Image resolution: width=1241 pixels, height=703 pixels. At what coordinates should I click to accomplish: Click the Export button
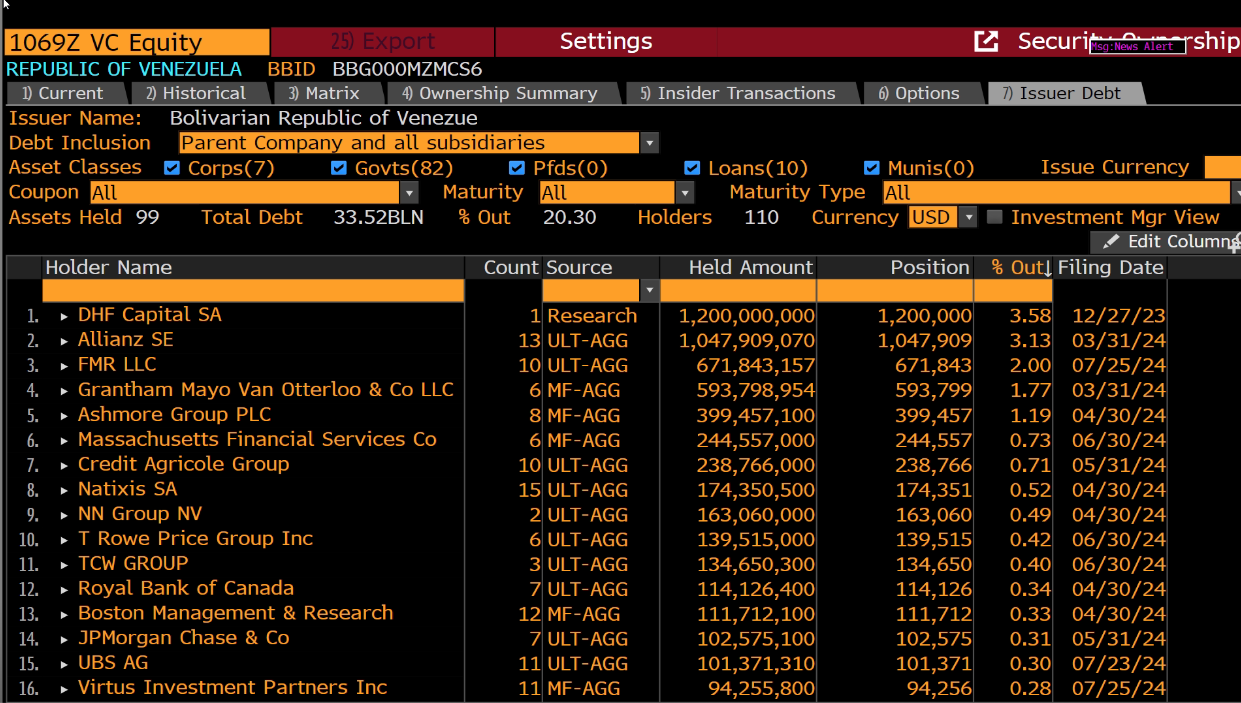click(x=383, y=42)
